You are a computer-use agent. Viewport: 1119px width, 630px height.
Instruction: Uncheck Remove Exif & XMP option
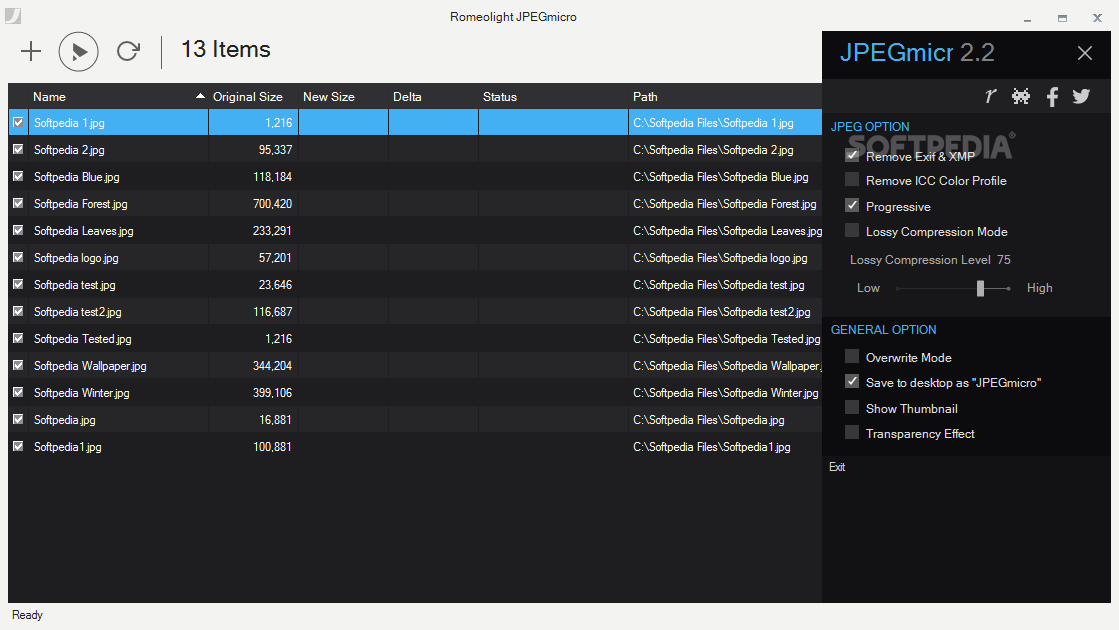tap(852, 155)
